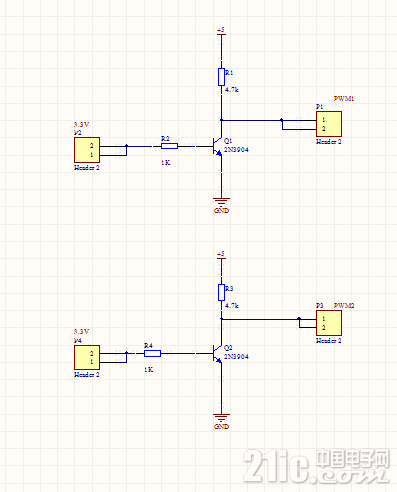Viewport: 397px width, 492px height.
Task: Click the 1K value under R4
Action: (149, 370)
